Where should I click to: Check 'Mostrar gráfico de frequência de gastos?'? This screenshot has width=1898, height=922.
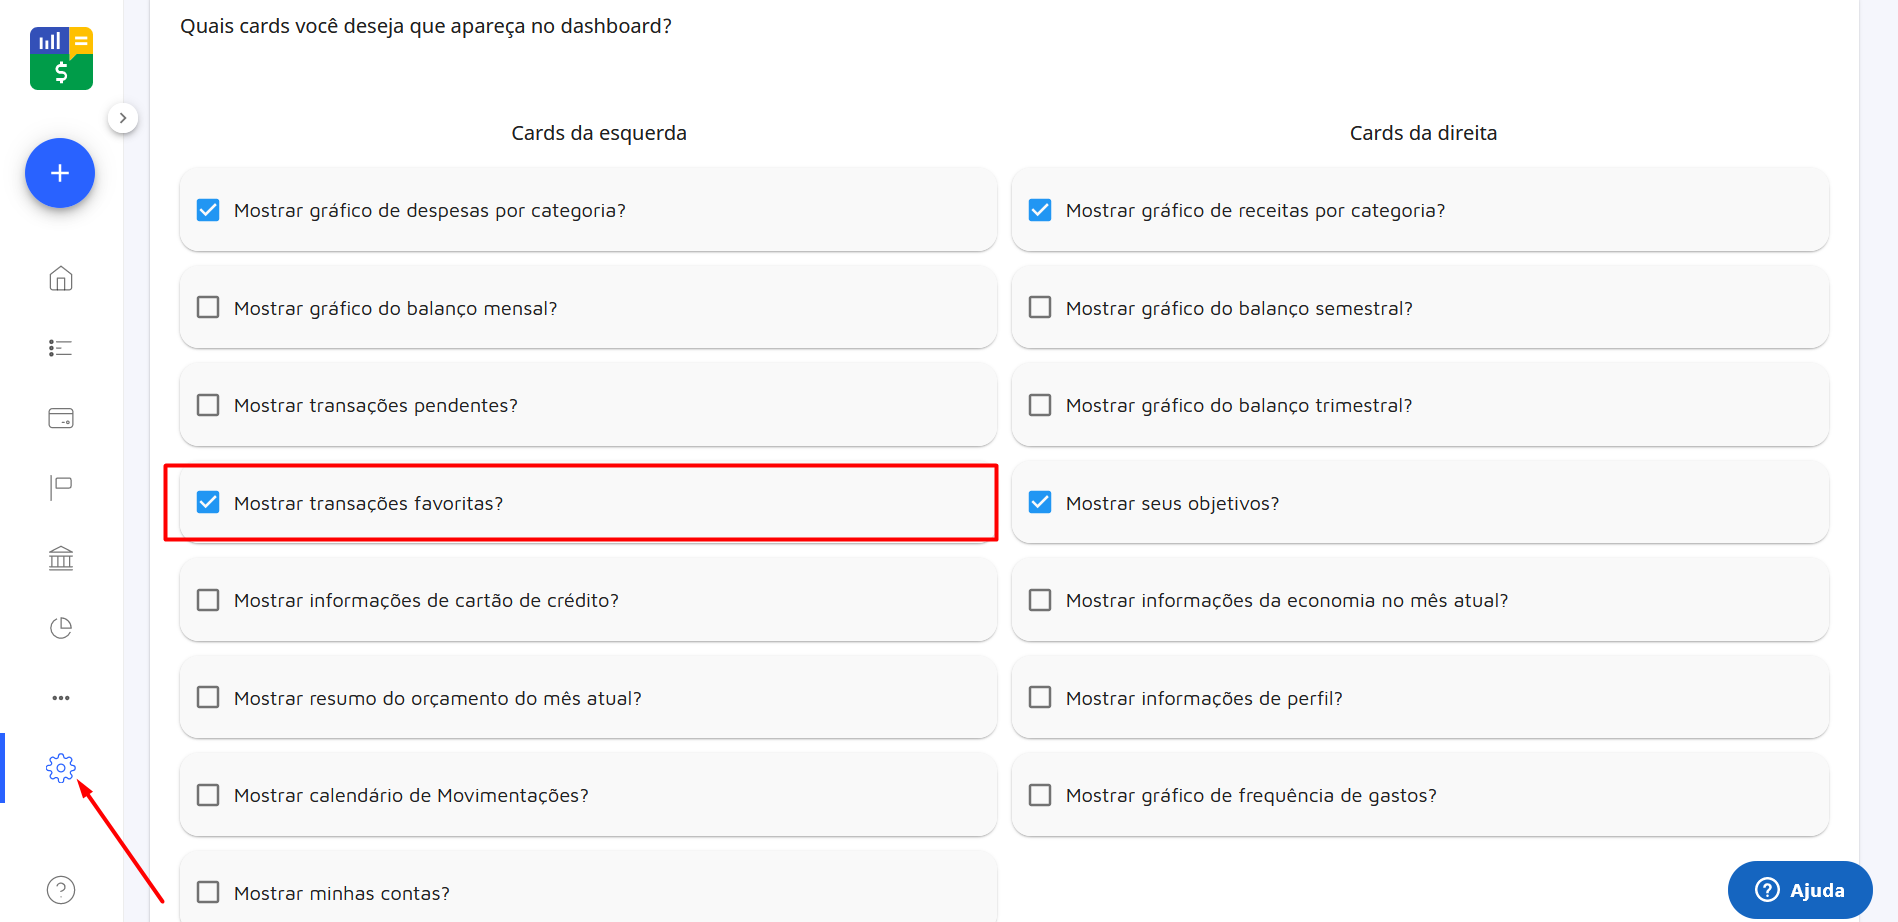(x=1039, y=794)
